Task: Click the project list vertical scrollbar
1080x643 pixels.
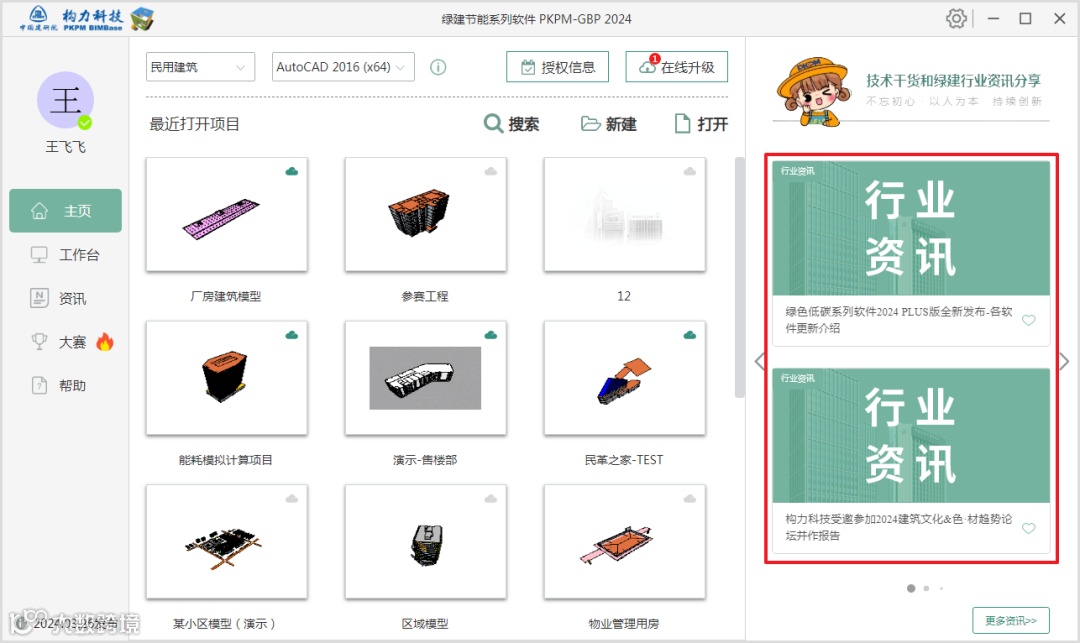Action: [x=740, y=277]
